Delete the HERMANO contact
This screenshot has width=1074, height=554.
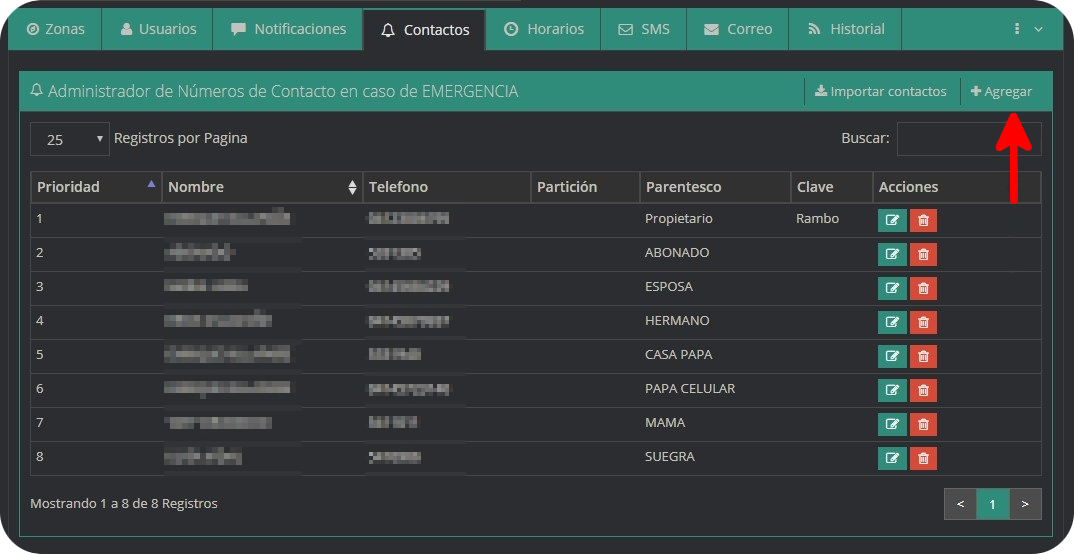coord(923,322)
